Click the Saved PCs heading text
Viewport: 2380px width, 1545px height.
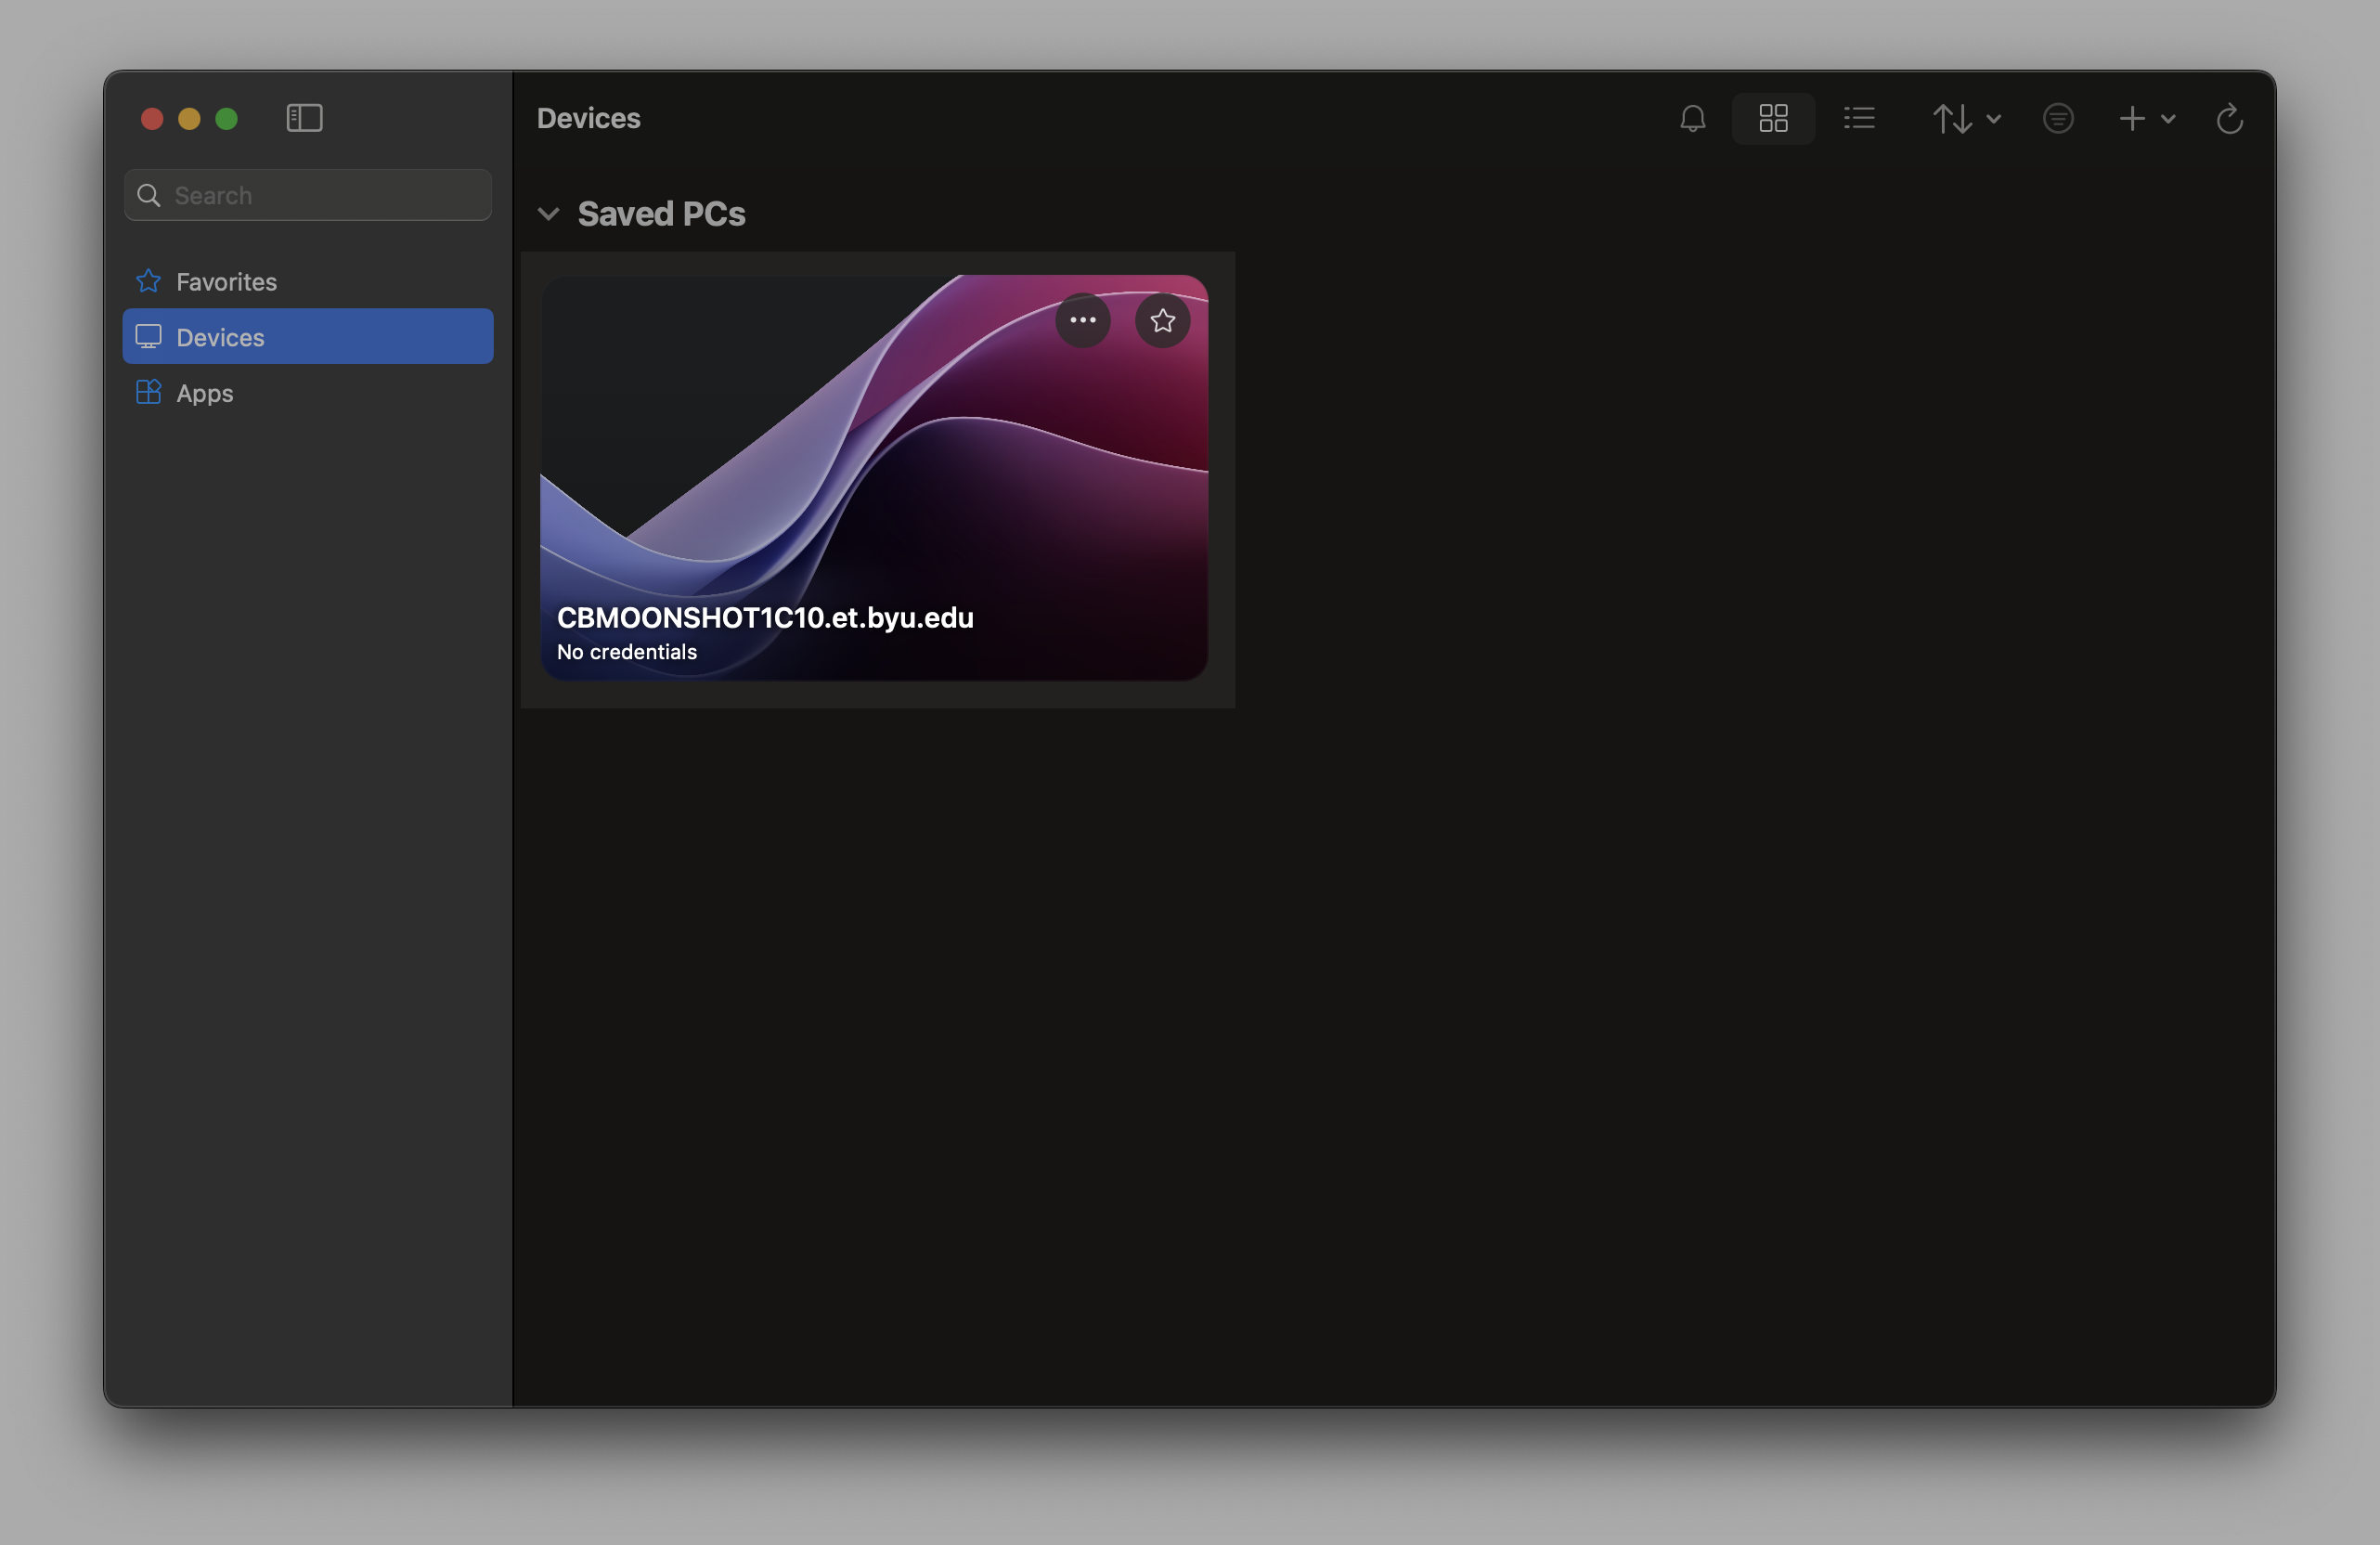pos(661,214)
